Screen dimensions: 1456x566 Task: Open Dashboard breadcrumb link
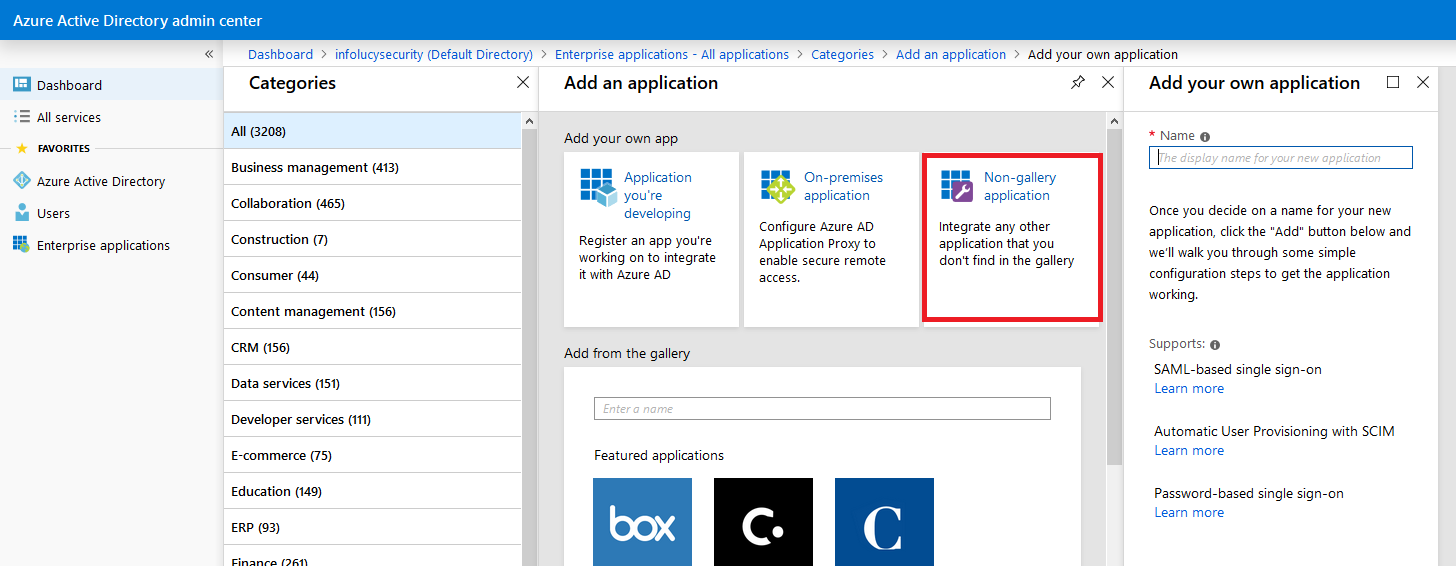pos(280,55)
